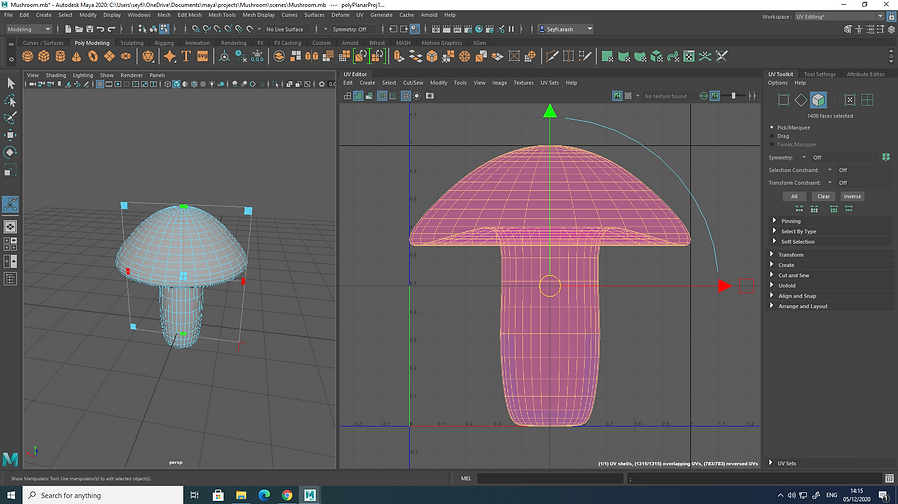Open the Selection Constraint dropdown
898x504 pixels.
point(830,170)
